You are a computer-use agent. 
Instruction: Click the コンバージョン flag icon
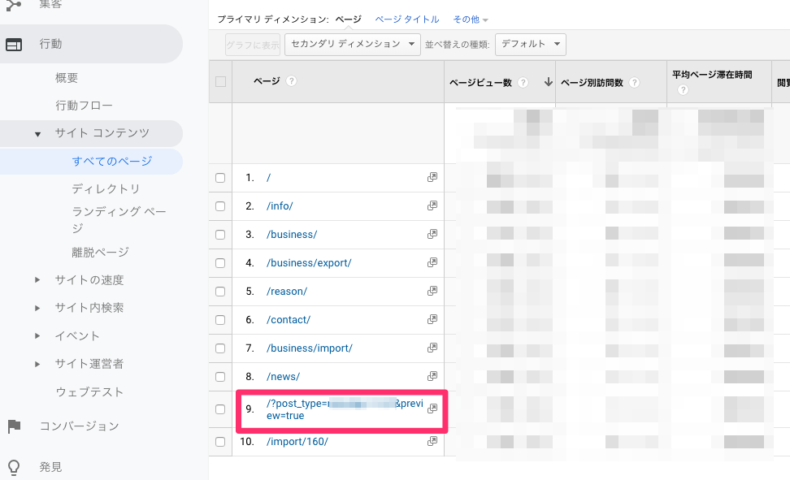click(x=14, y=426)
